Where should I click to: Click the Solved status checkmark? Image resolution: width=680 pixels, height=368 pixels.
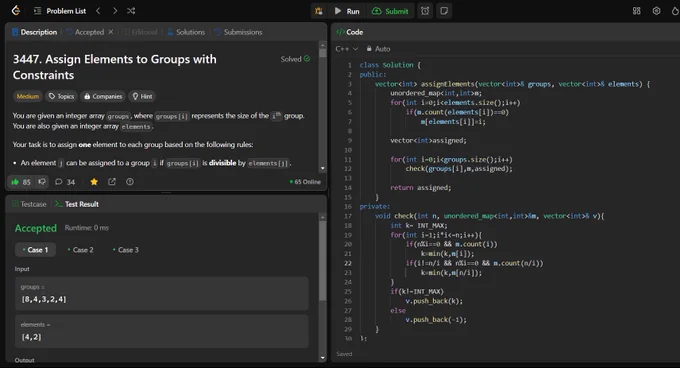[307, 59]
